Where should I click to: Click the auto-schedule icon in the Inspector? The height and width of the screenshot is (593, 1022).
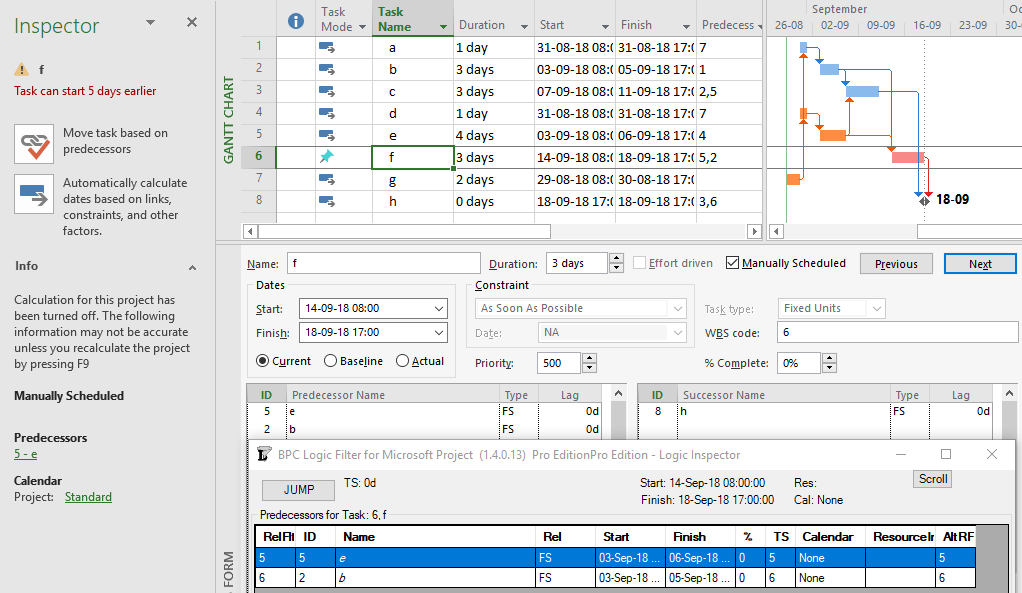point(34,194)
